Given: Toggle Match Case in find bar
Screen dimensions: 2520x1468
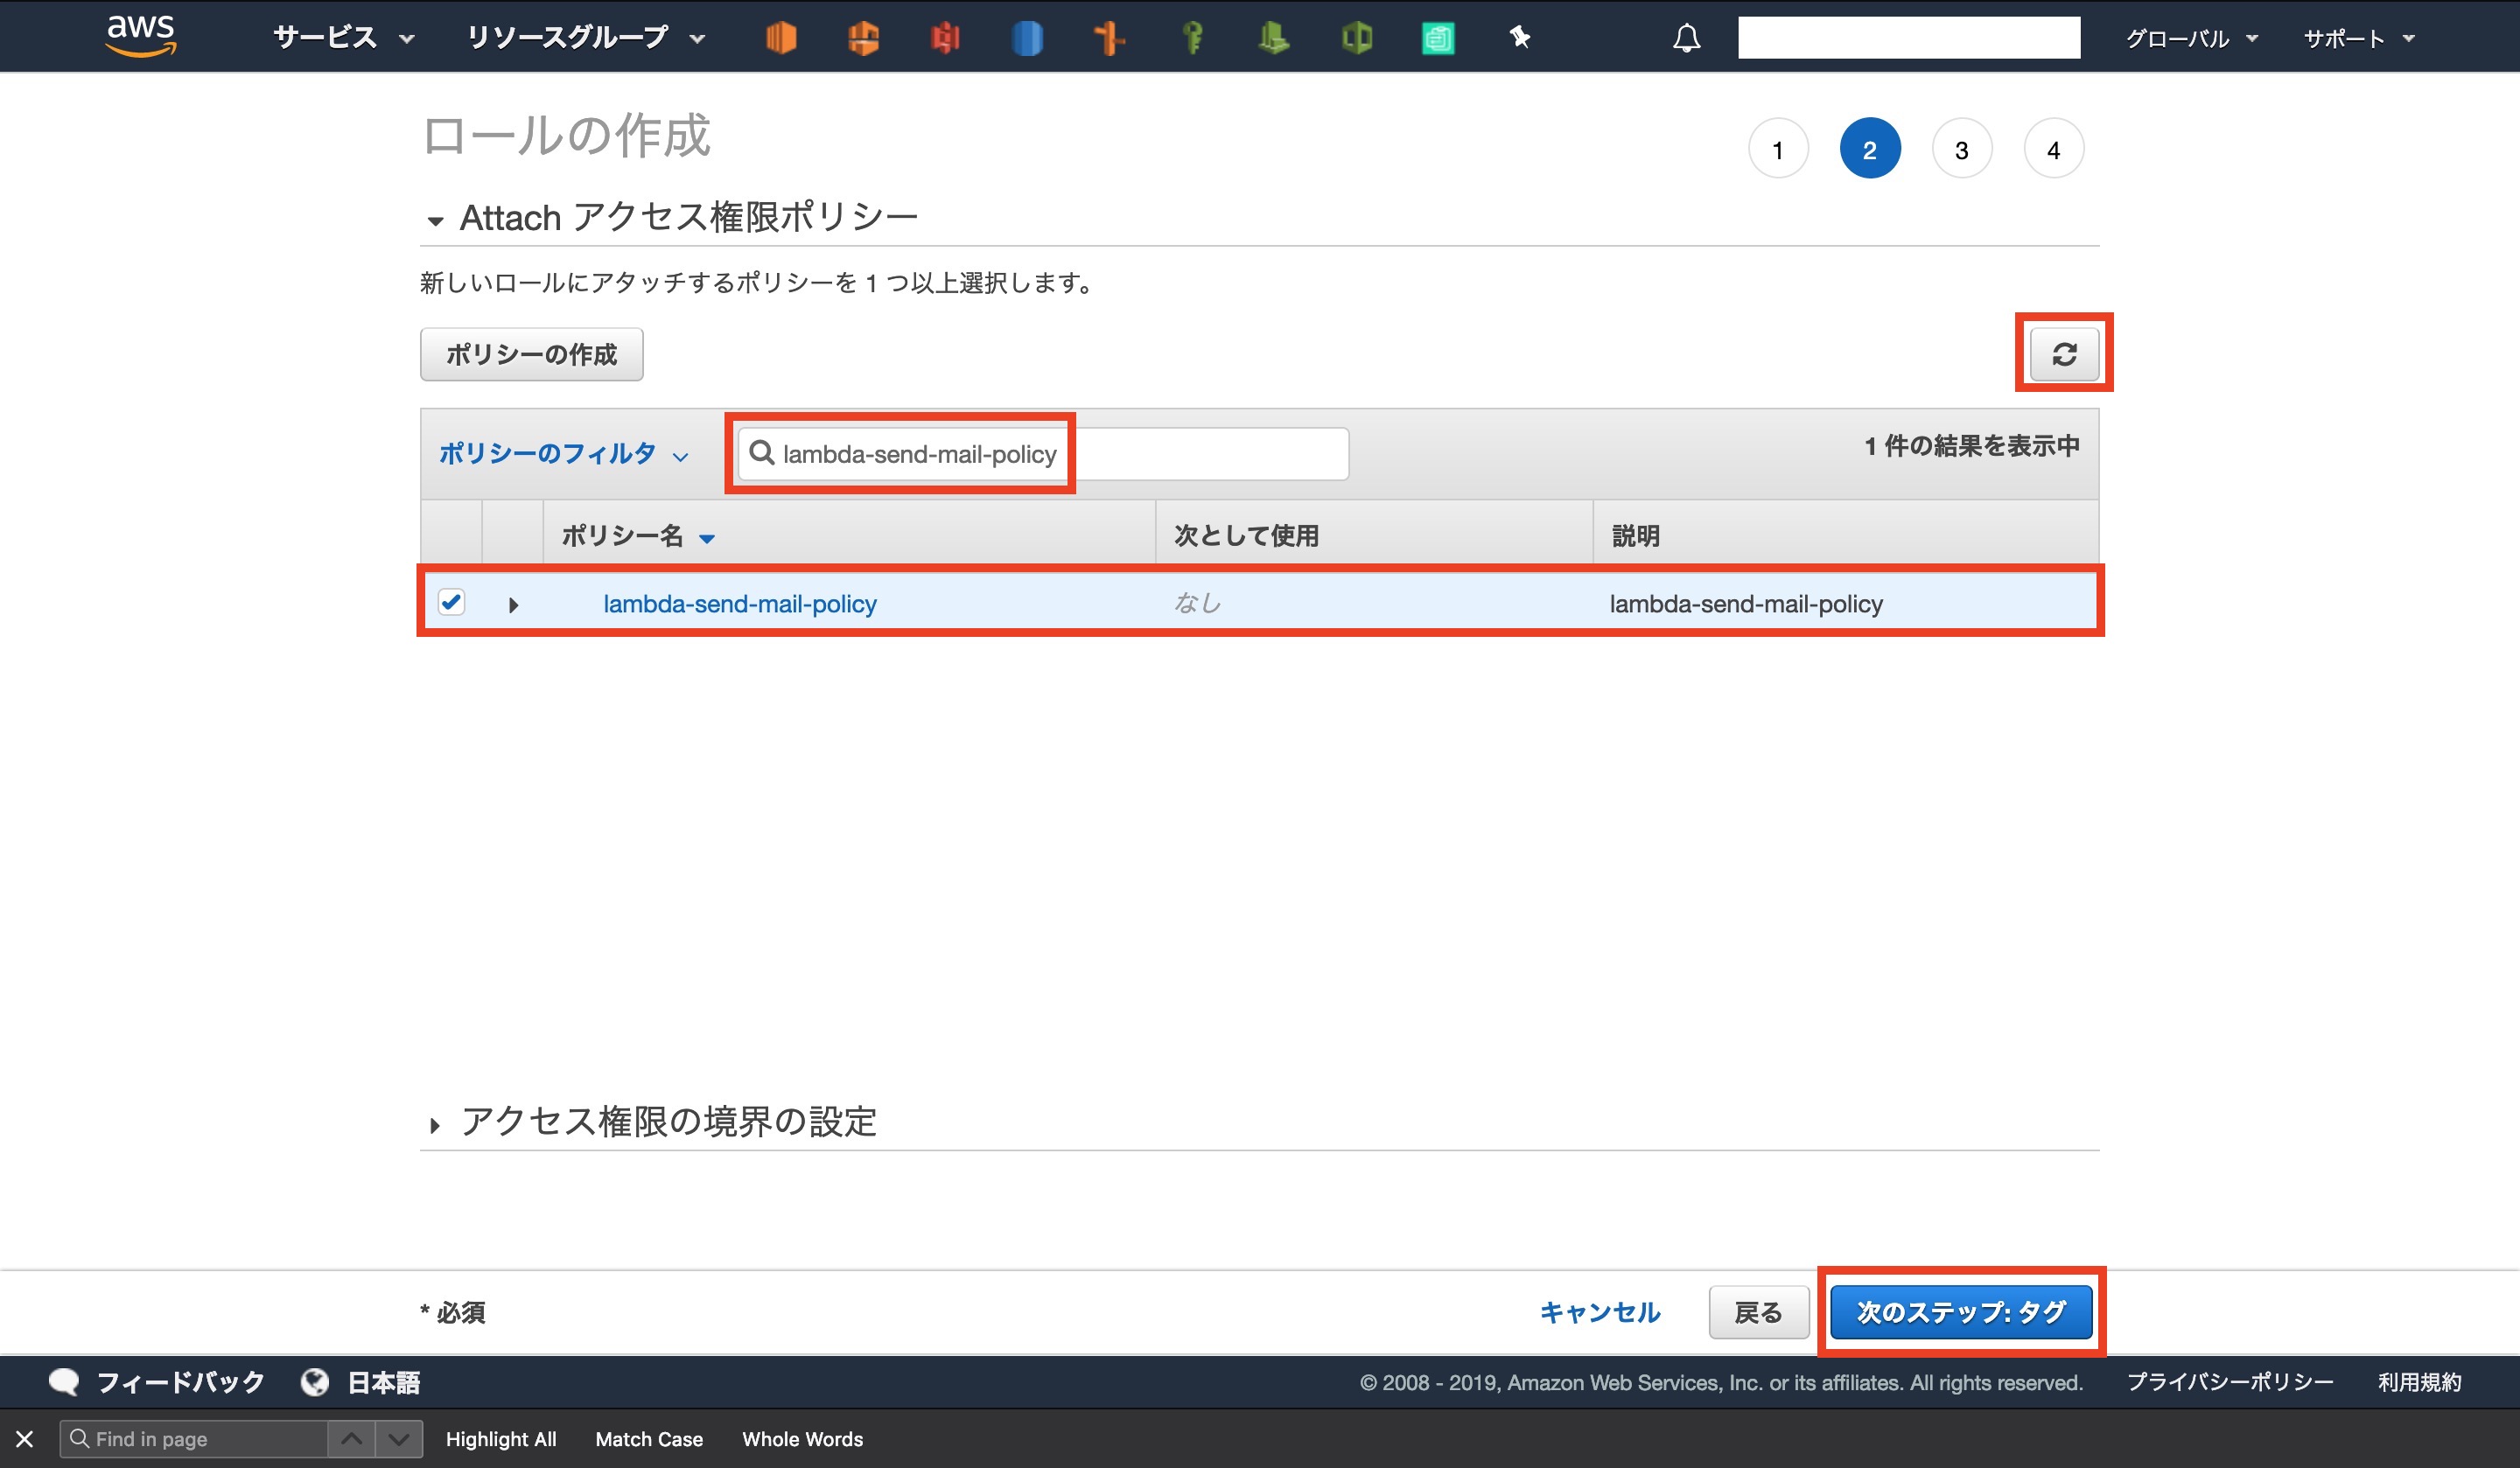Looking at the screenshot, I should (x=648, y=1439).
